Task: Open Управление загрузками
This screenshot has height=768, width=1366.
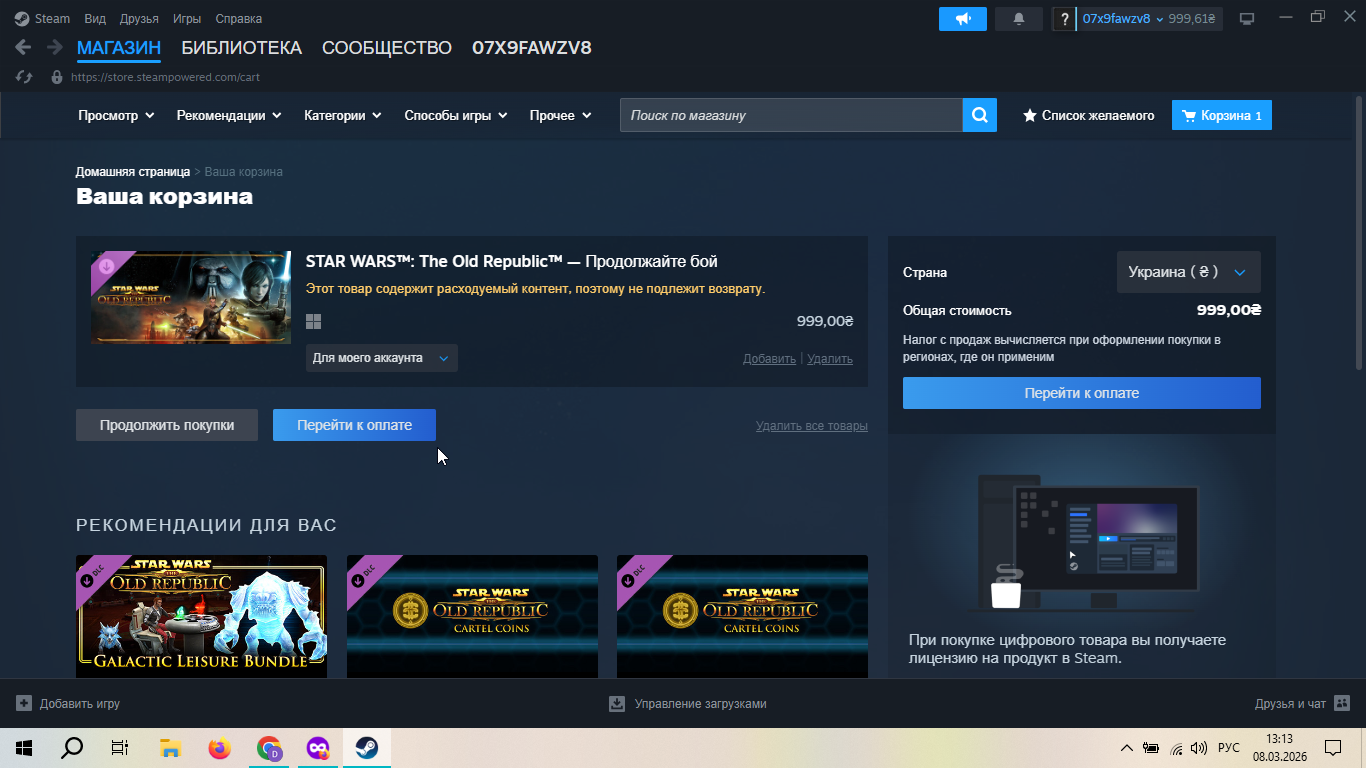Action: [x=700, y=704]
